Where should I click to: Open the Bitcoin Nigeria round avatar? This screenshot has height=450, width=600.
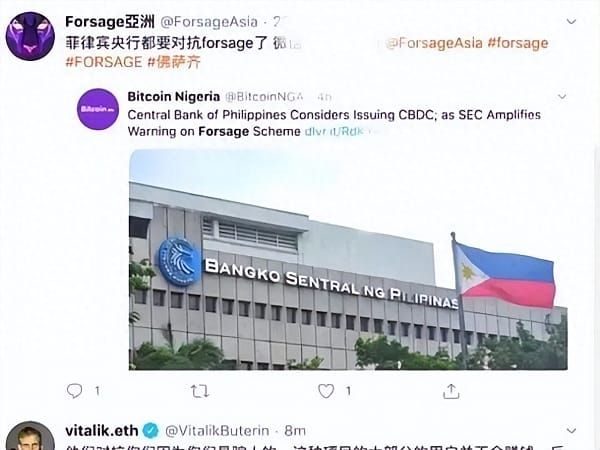tap(98, 109)
